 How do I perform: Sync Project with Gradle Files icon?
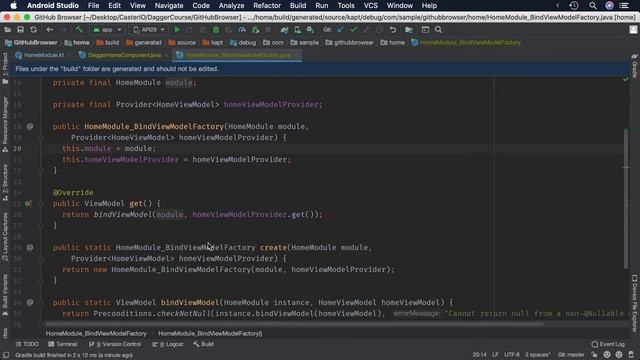(x=284, y=30)
